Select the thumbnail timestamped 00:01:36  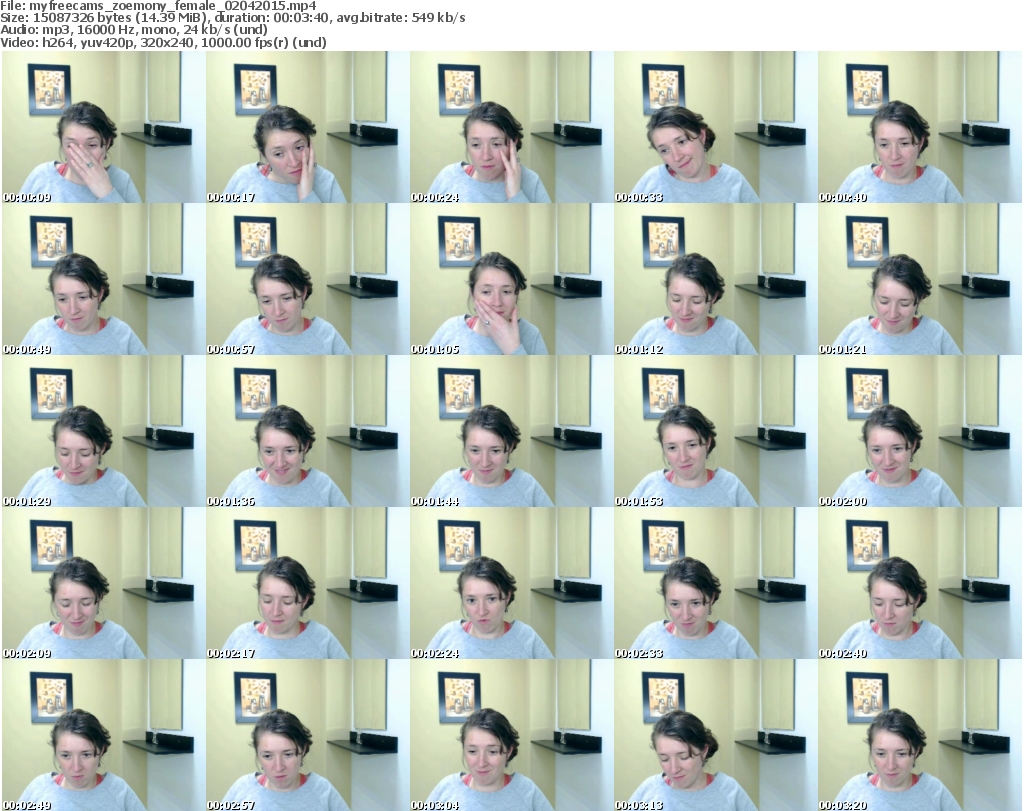click(308, 432)
